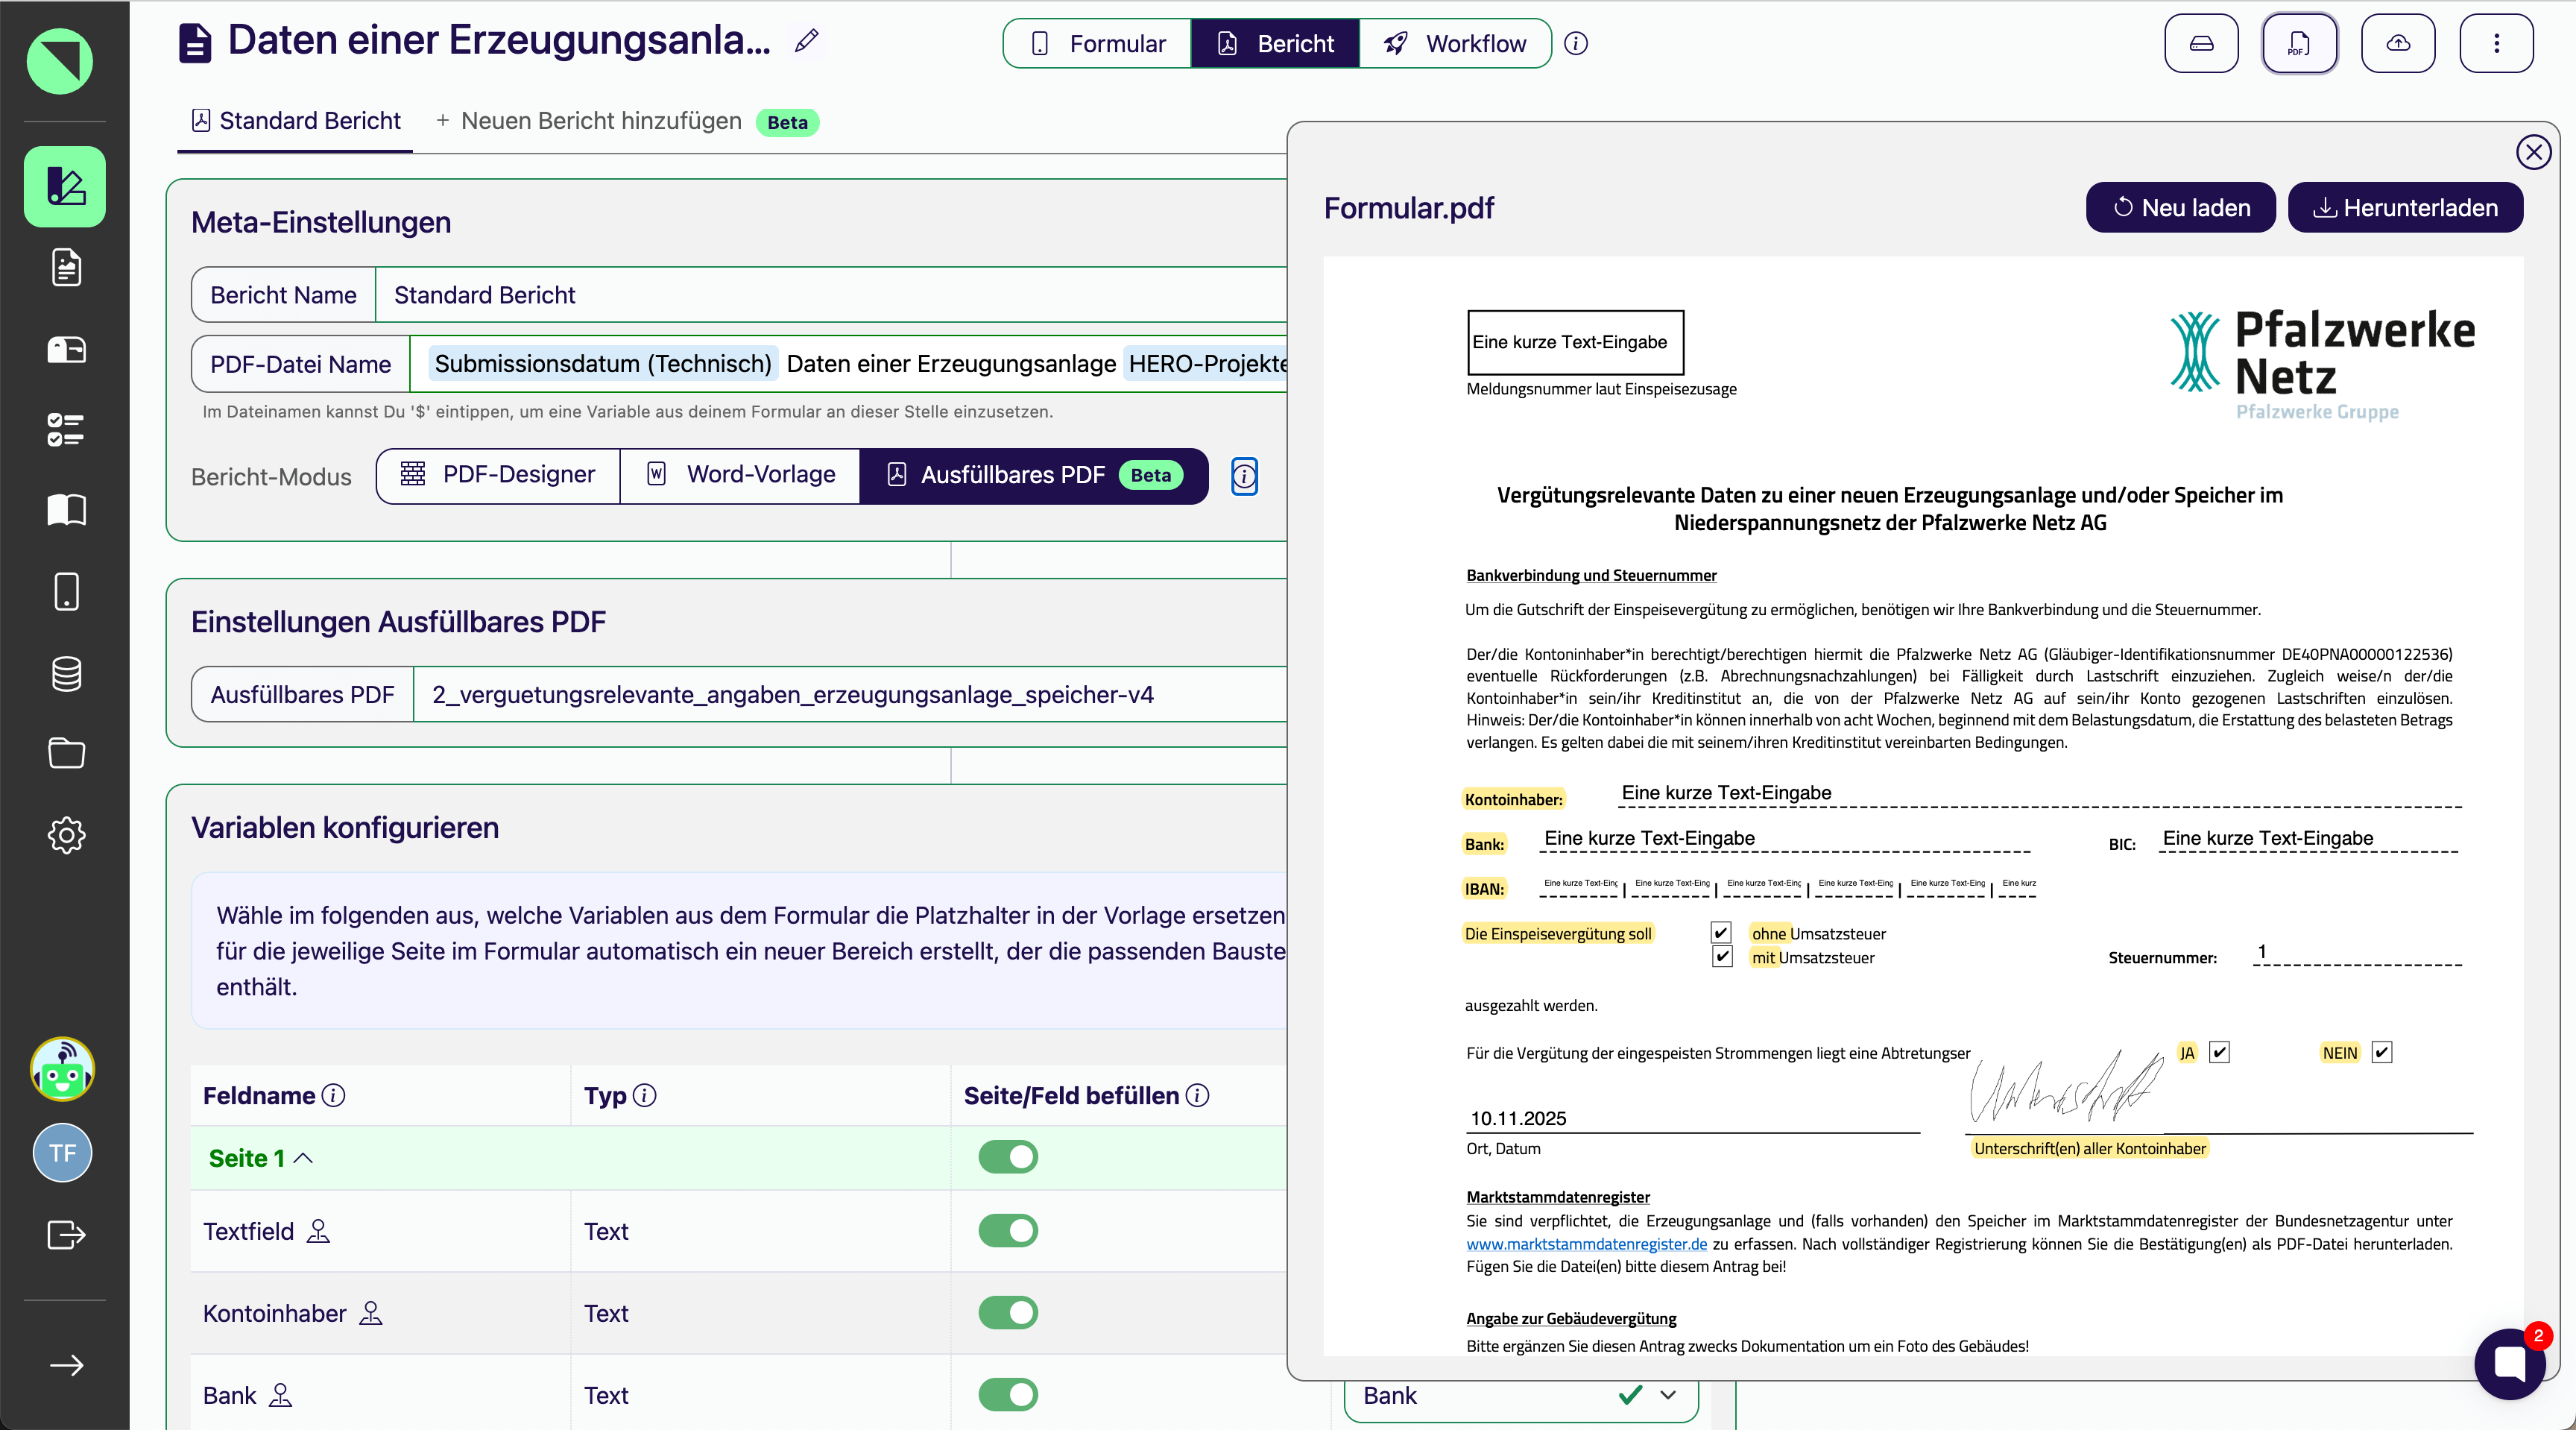
Task: Open the checklist icon in sidebar
Action: pos(66,429)
